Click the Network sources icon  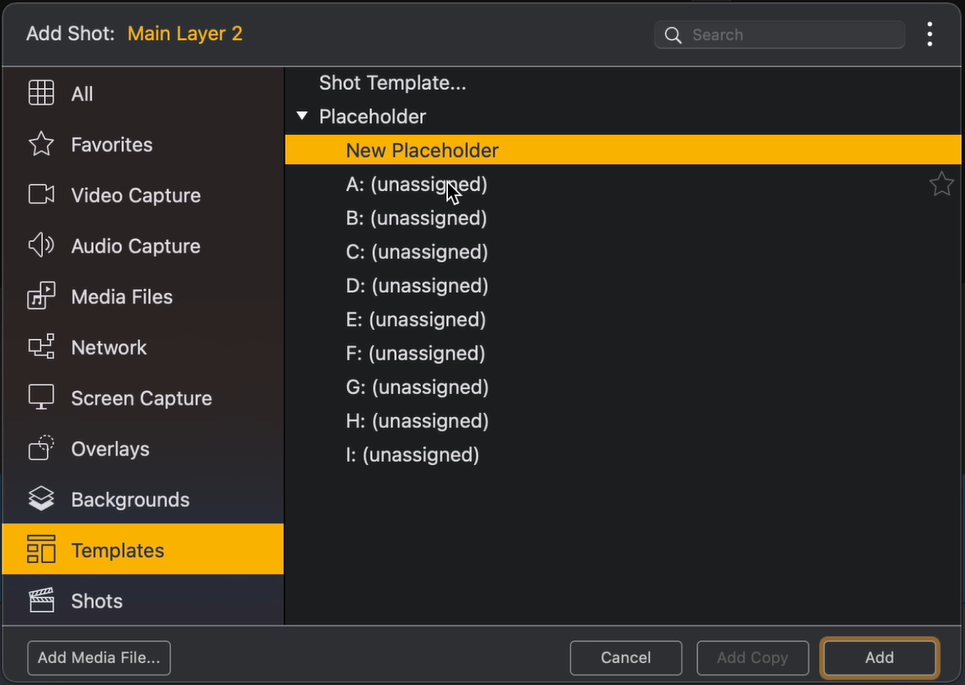pos(41,347)
